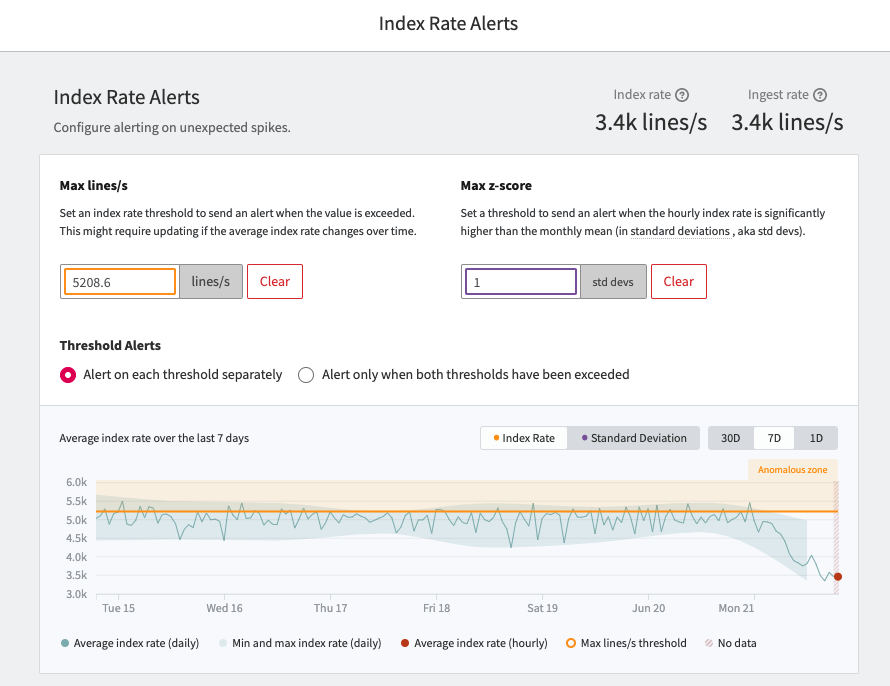The height and width of the screenshot is (686, 890).
Task: Click the orange Max lines/s threshold line
Action: click(x=467, y=512)
